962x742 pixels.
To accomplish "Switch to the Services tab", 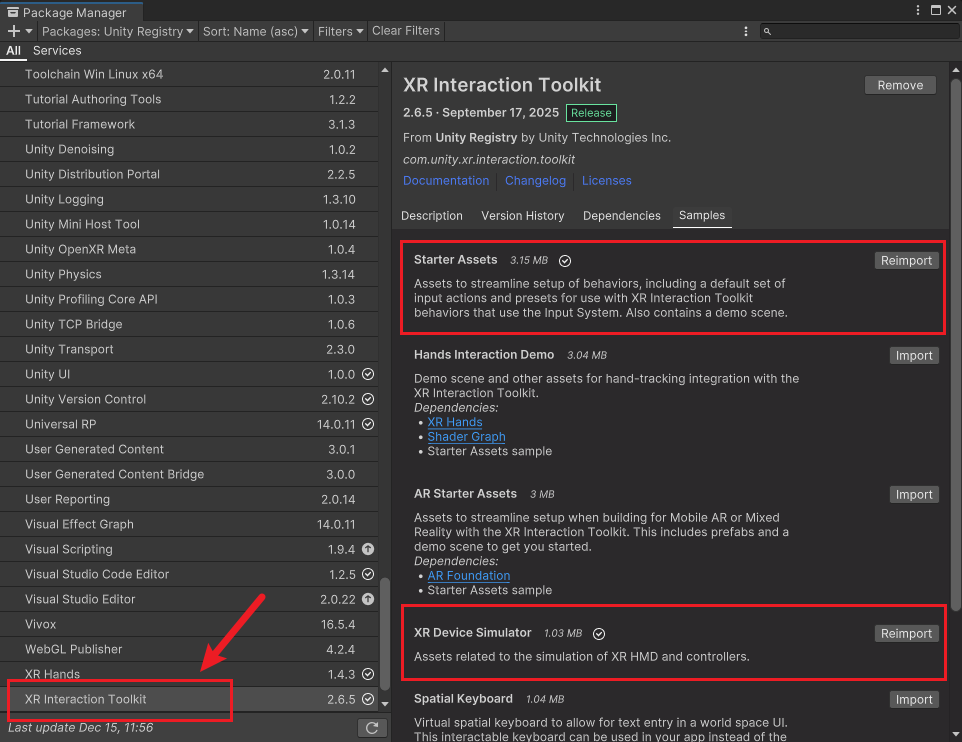I will [57, 51].
